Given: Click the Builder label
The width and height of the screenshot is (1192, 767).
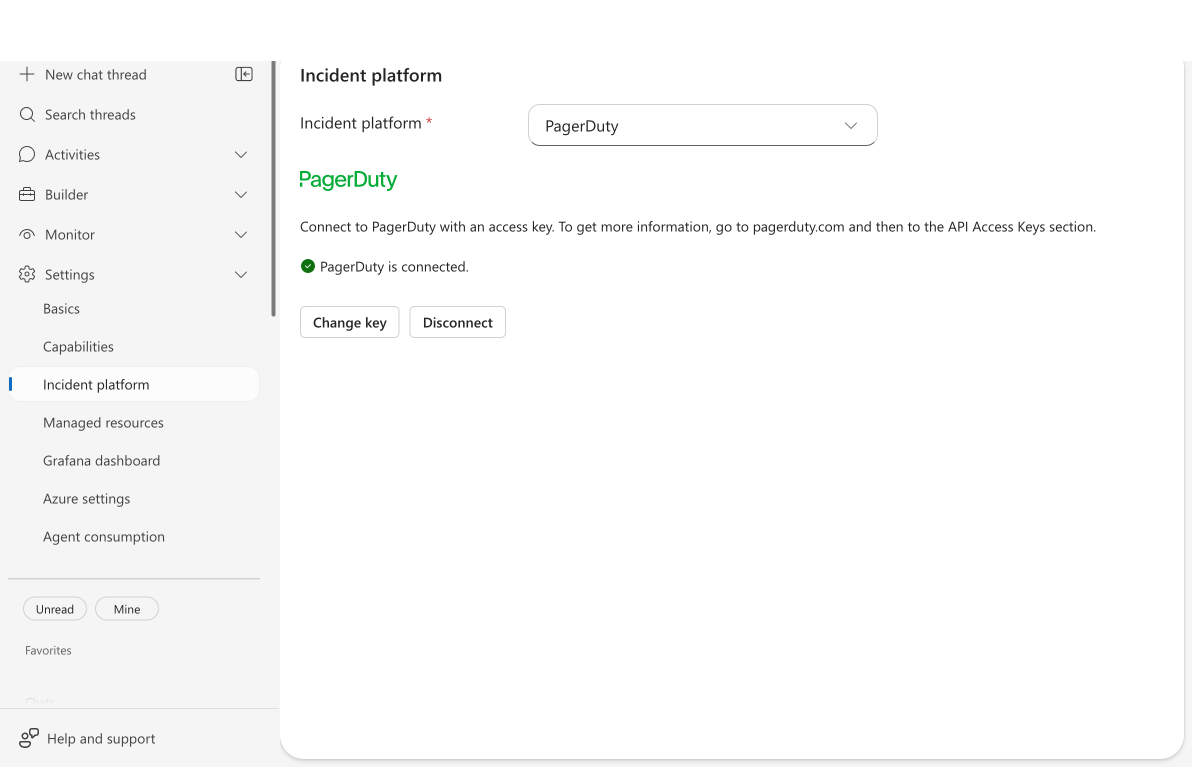Looking at the screenshot, I should (x=67, y=195).
